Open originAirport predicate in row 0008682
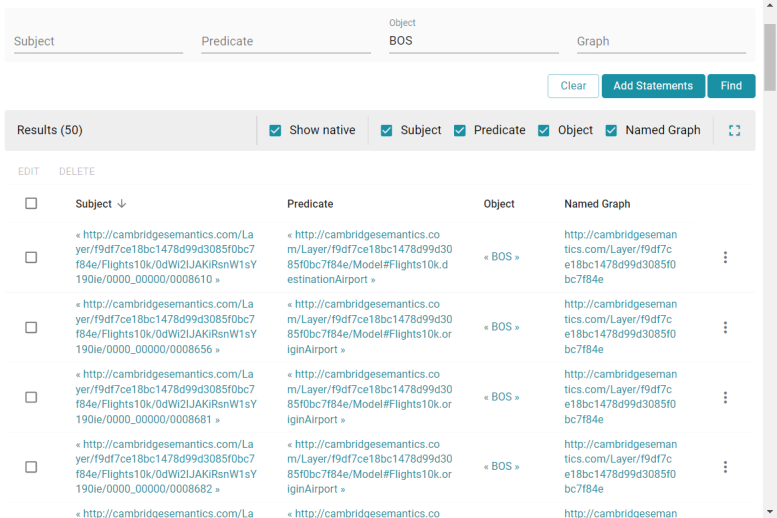Screen dimensions: 777x518 (x=370, y=466)
